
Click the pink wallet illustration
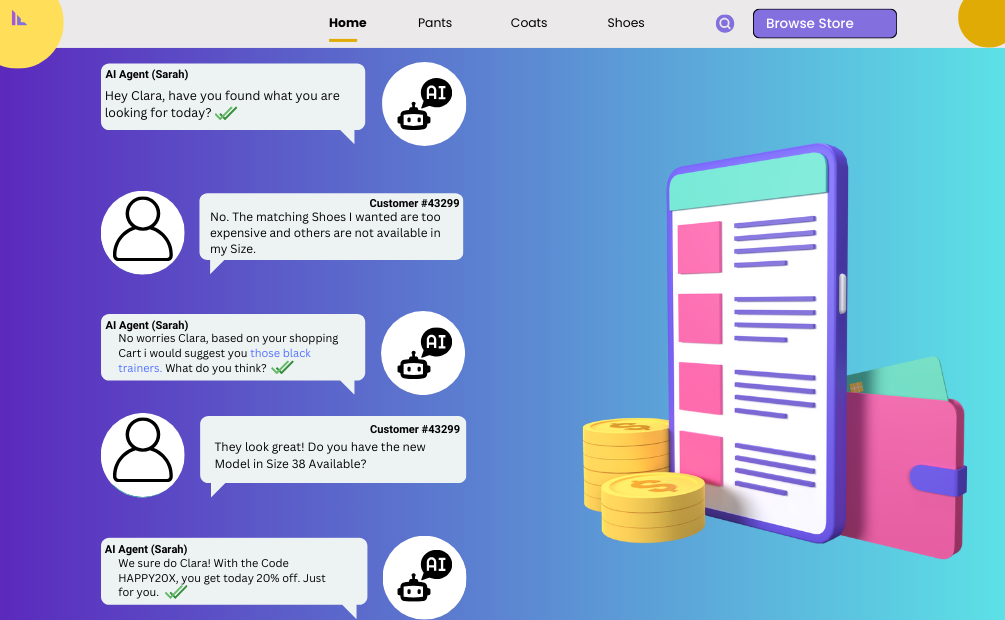tap(905, 470)
